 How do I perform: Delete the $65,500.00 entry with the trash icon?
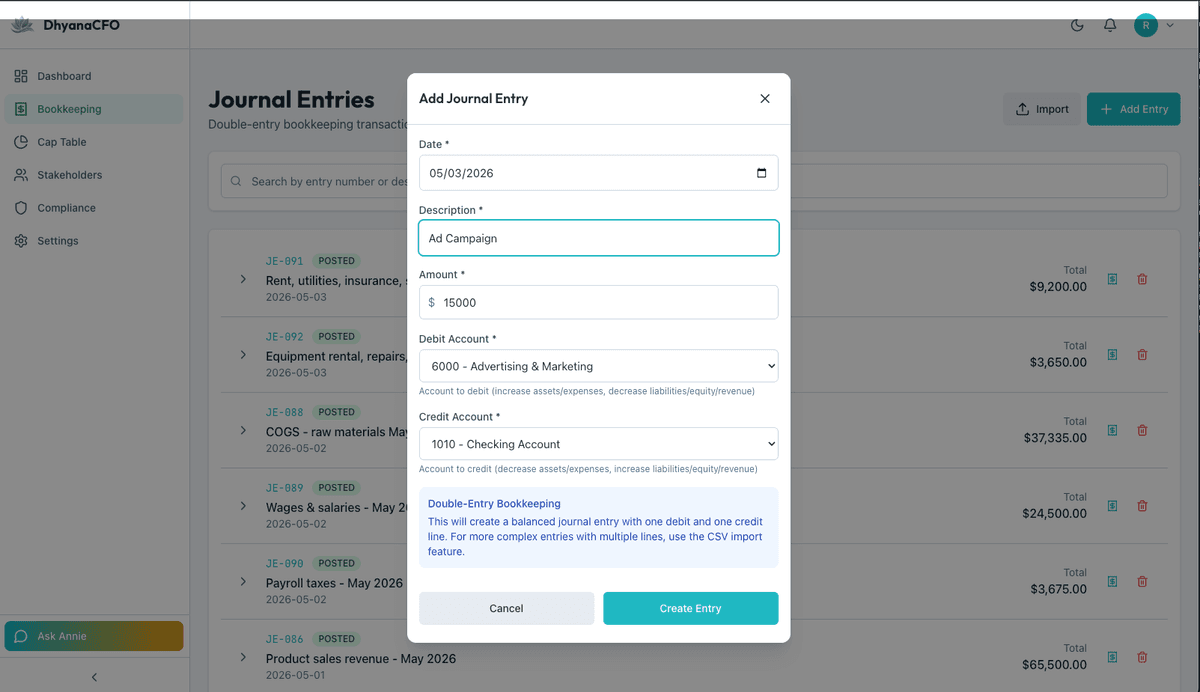pyautogui.click(x=1142, y=657)
